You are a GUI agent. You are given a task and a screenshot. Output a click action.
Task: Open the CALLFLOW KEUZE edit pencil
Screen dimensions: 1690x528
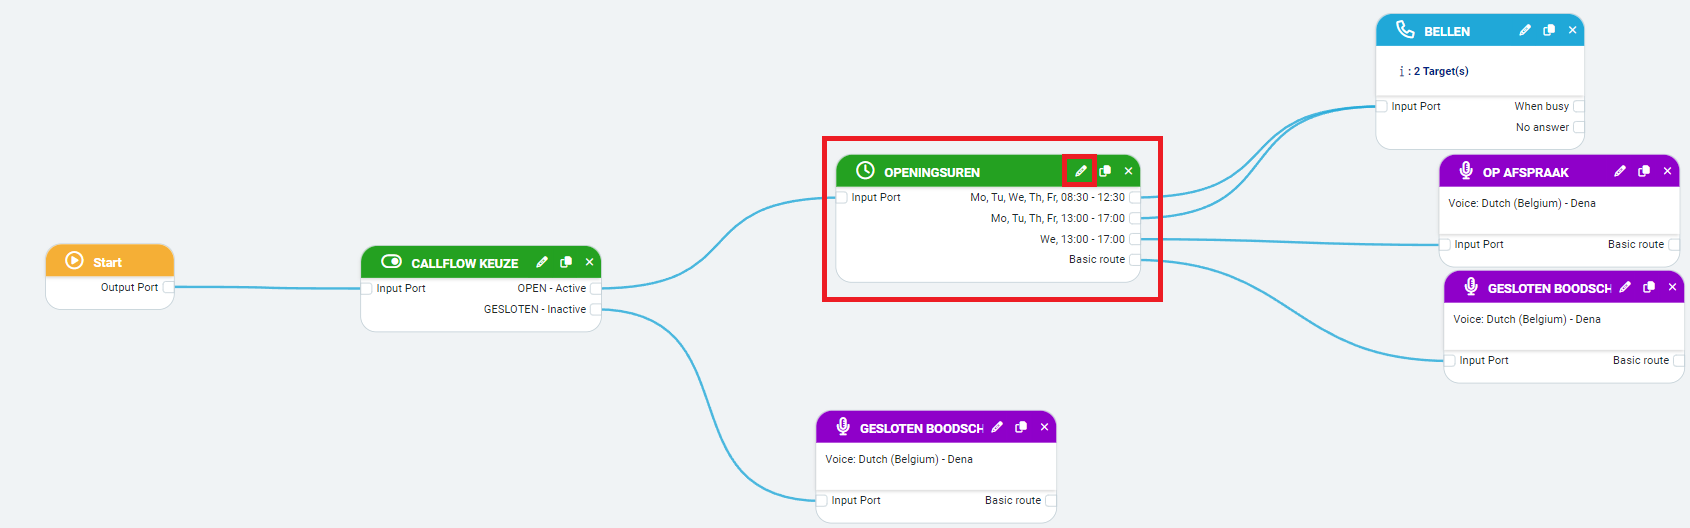coord(542,262)
